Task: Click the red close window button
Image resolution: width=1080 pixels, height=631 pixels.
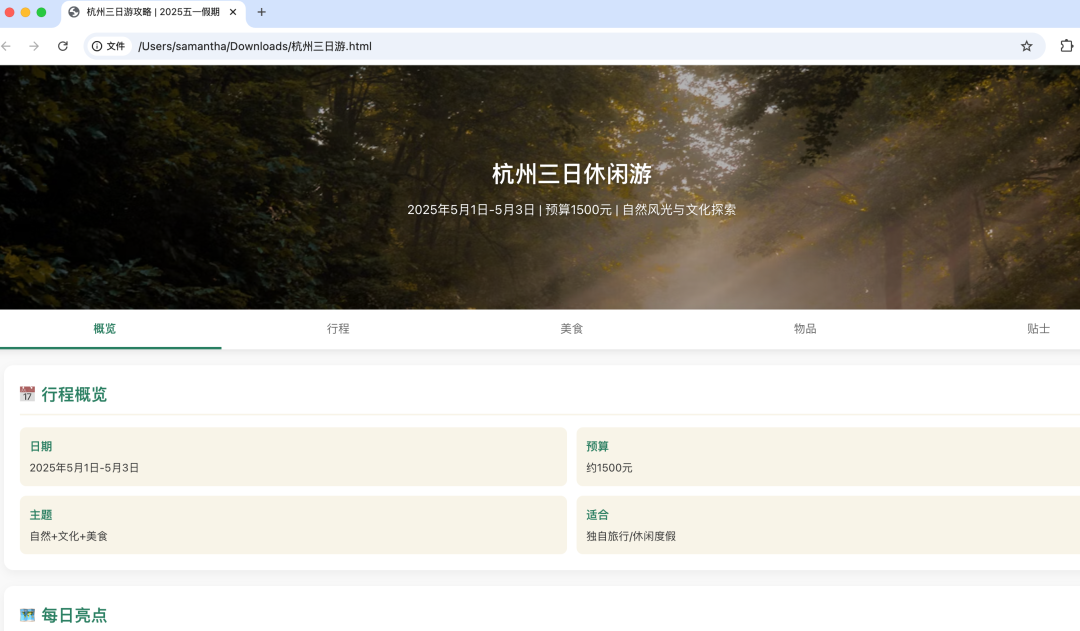Action: (10, 12)
